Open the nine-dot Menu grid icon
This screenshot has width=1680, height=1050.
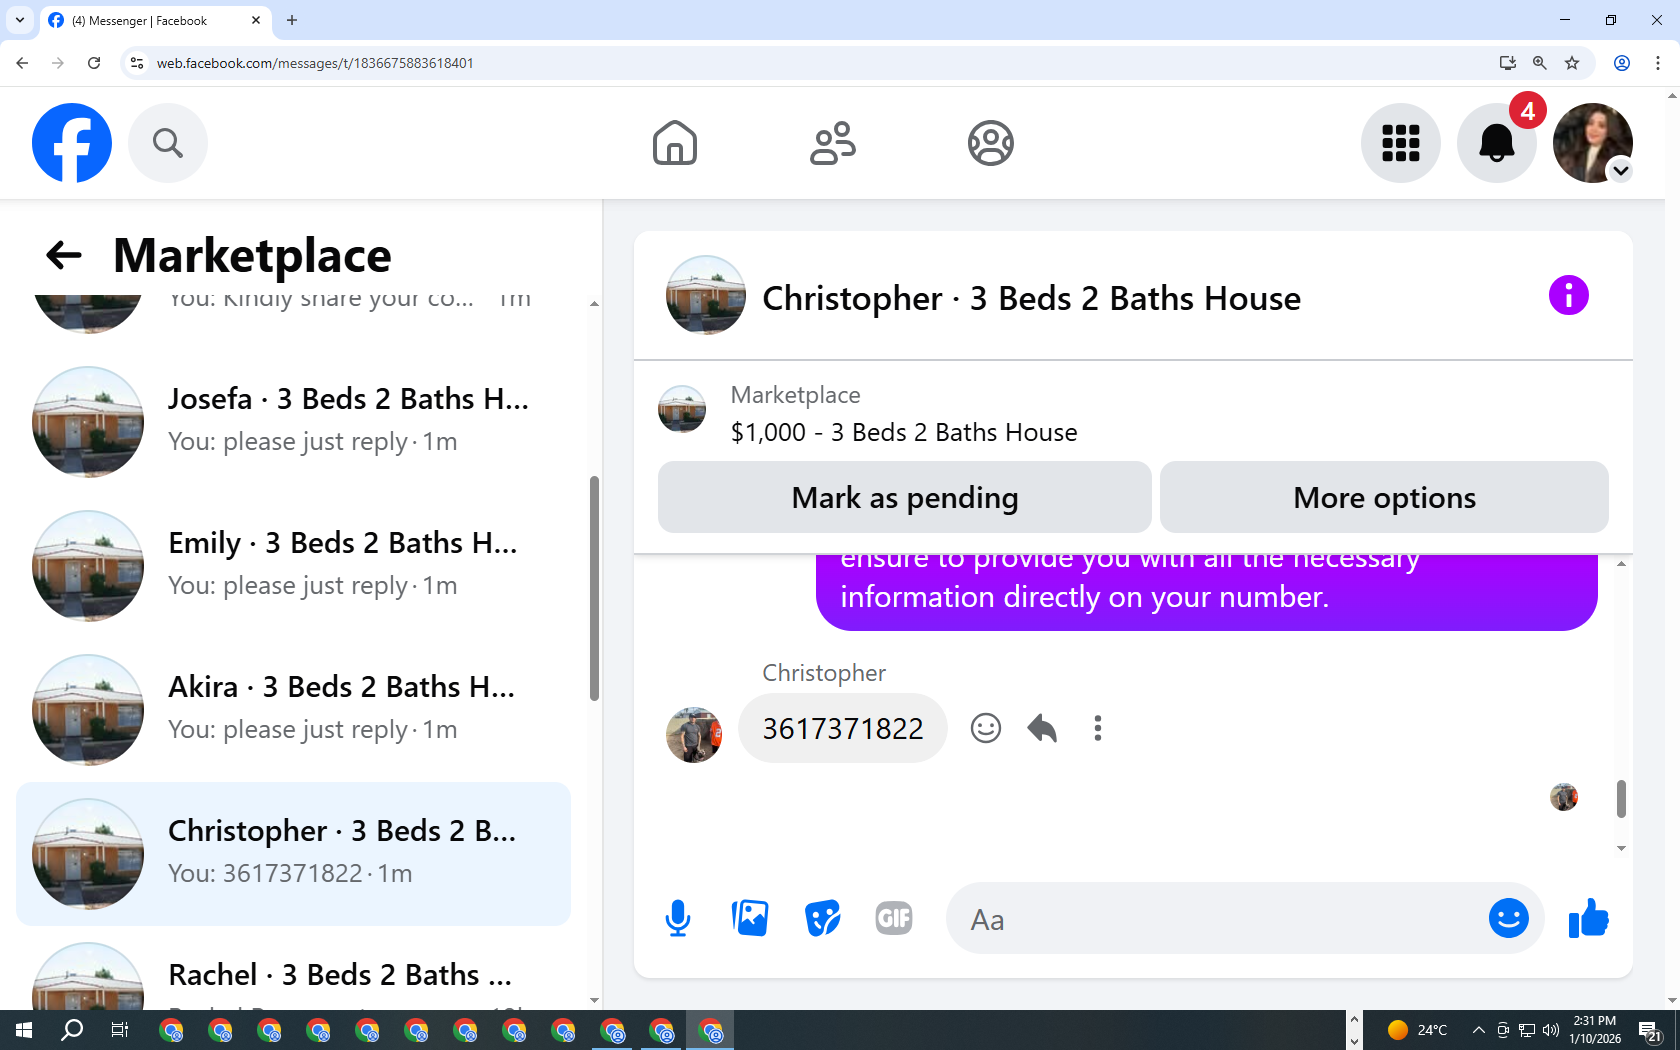[1401, 143]
